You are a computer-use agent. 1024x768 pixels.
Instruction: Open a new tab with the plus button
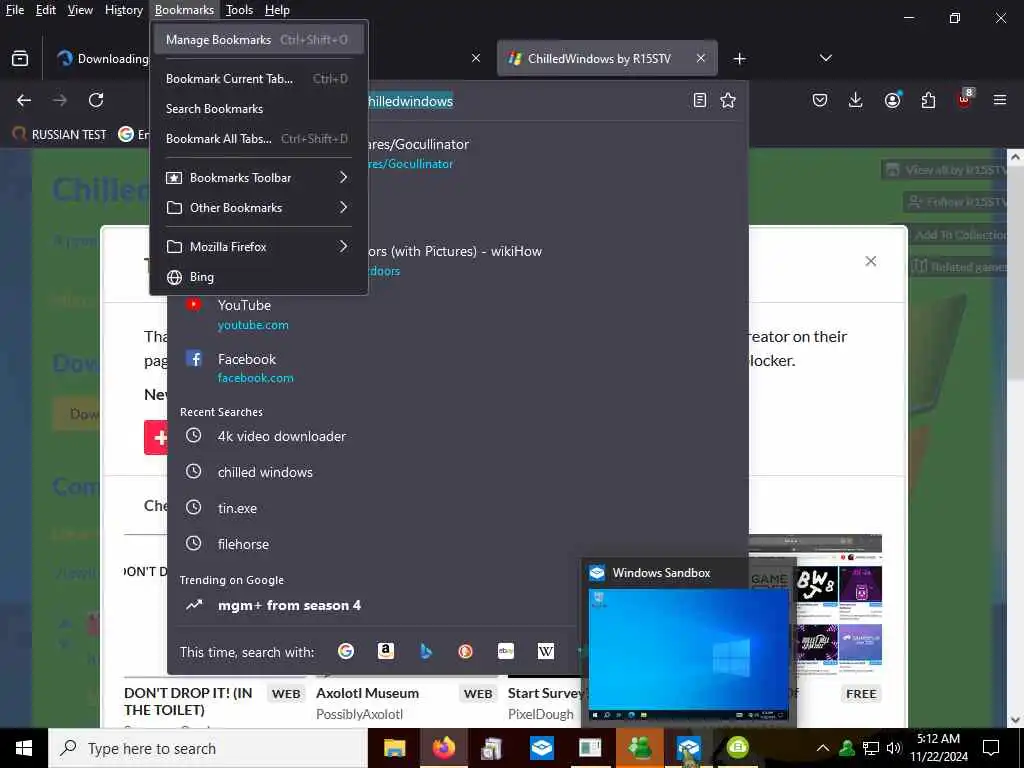tap(739, 59)
